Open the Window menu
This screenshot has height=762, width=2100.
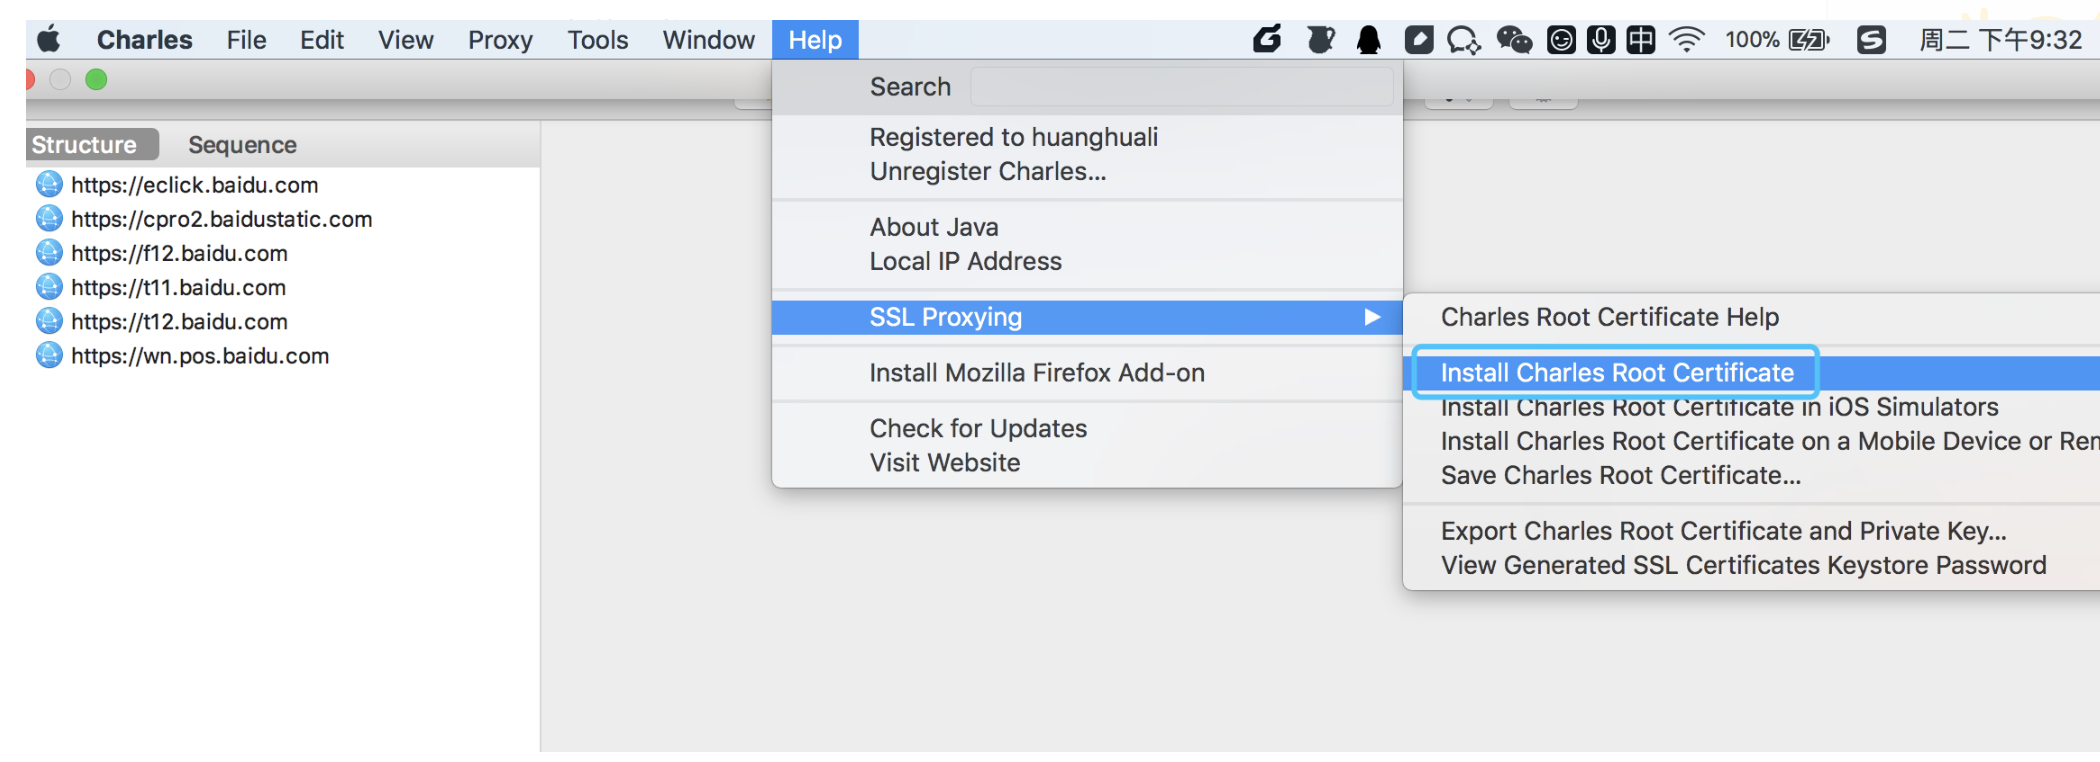(x=708, y=40)
